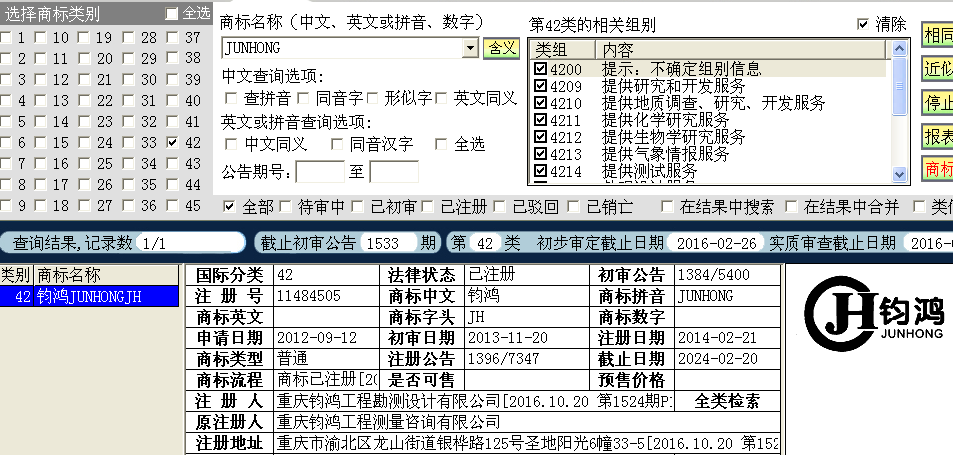Click the group list scroll up arrow
This screenshot has height=455, width=953.
[900, 49]
